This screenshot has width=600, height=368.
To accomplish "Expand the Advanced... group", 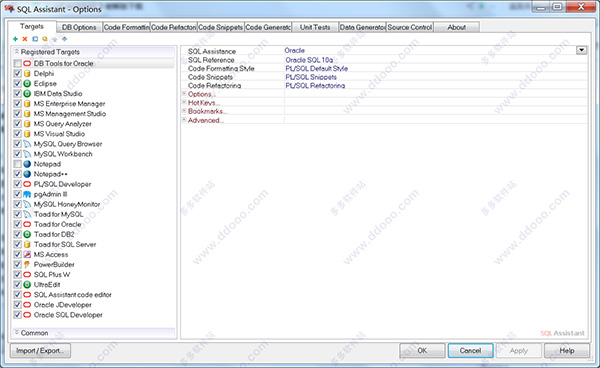I will 184,120.
